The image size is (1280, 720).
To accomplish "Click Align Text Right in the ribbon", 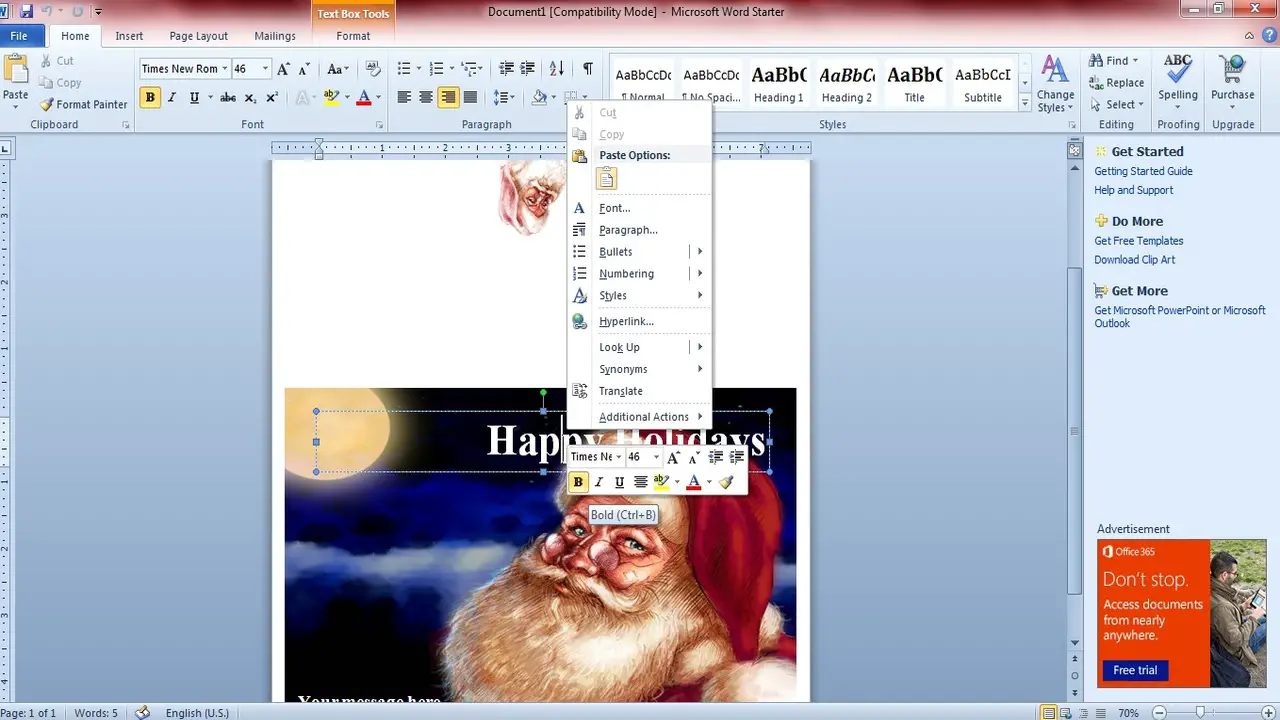I will (448, 97).
